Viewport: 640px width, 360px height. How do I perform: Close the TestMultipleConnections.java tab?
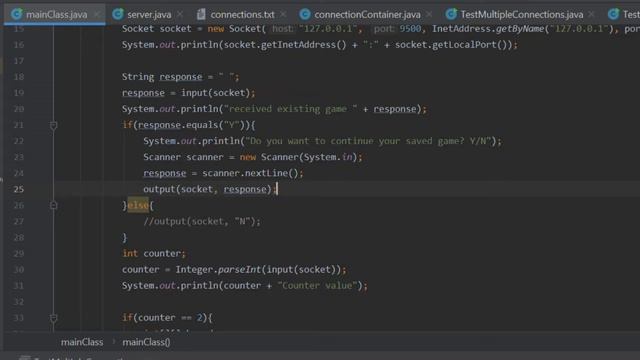pyautogui.click(x=591, y=14)
